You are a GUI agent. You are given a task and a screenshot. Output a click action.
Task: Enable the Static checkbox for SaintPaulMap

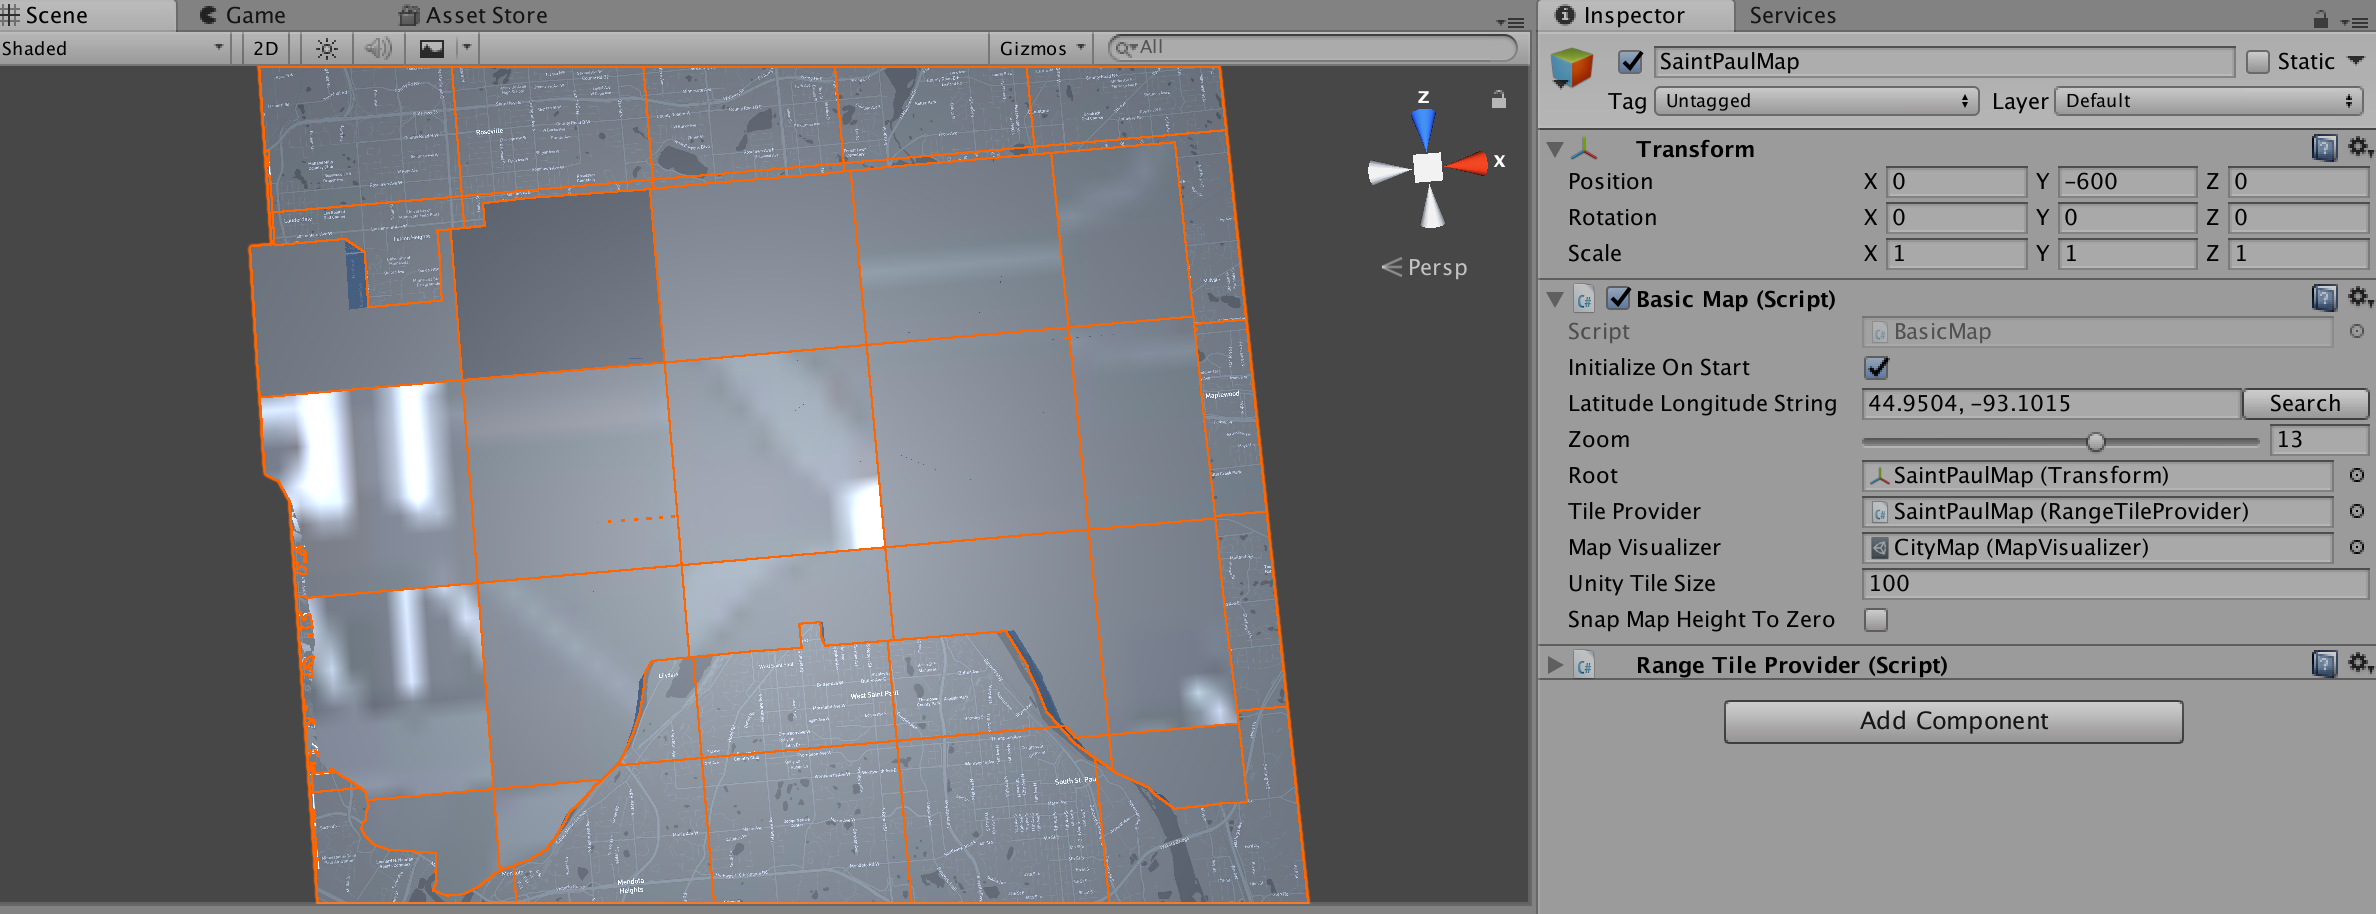[x=2257, y=61]
